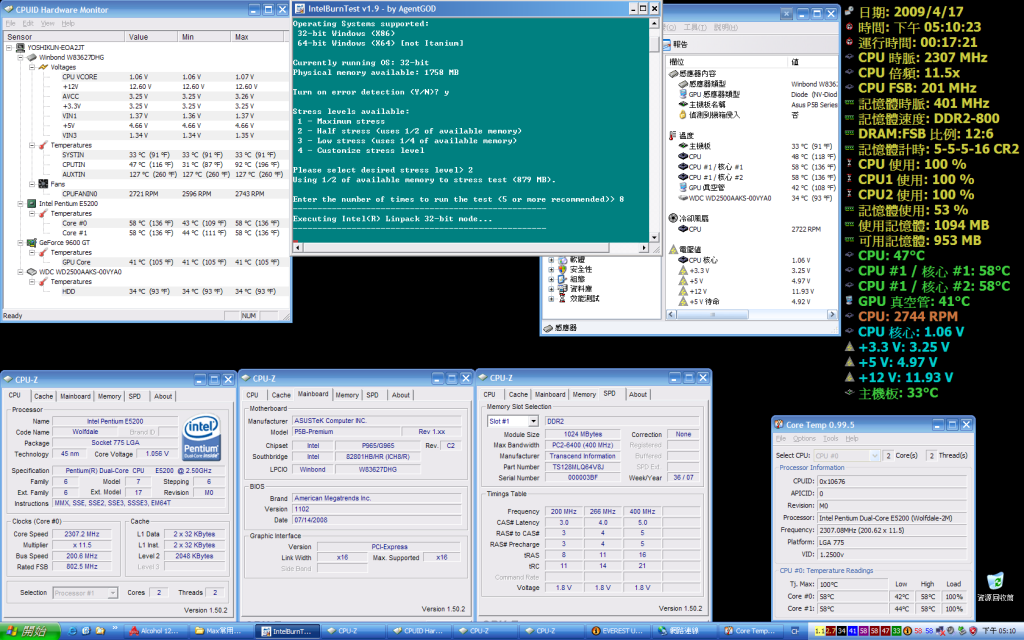The image size is (1024, 640).
Task: Click the Part Number field TS128MLQ64V8J
Action: tap(582, 467)
